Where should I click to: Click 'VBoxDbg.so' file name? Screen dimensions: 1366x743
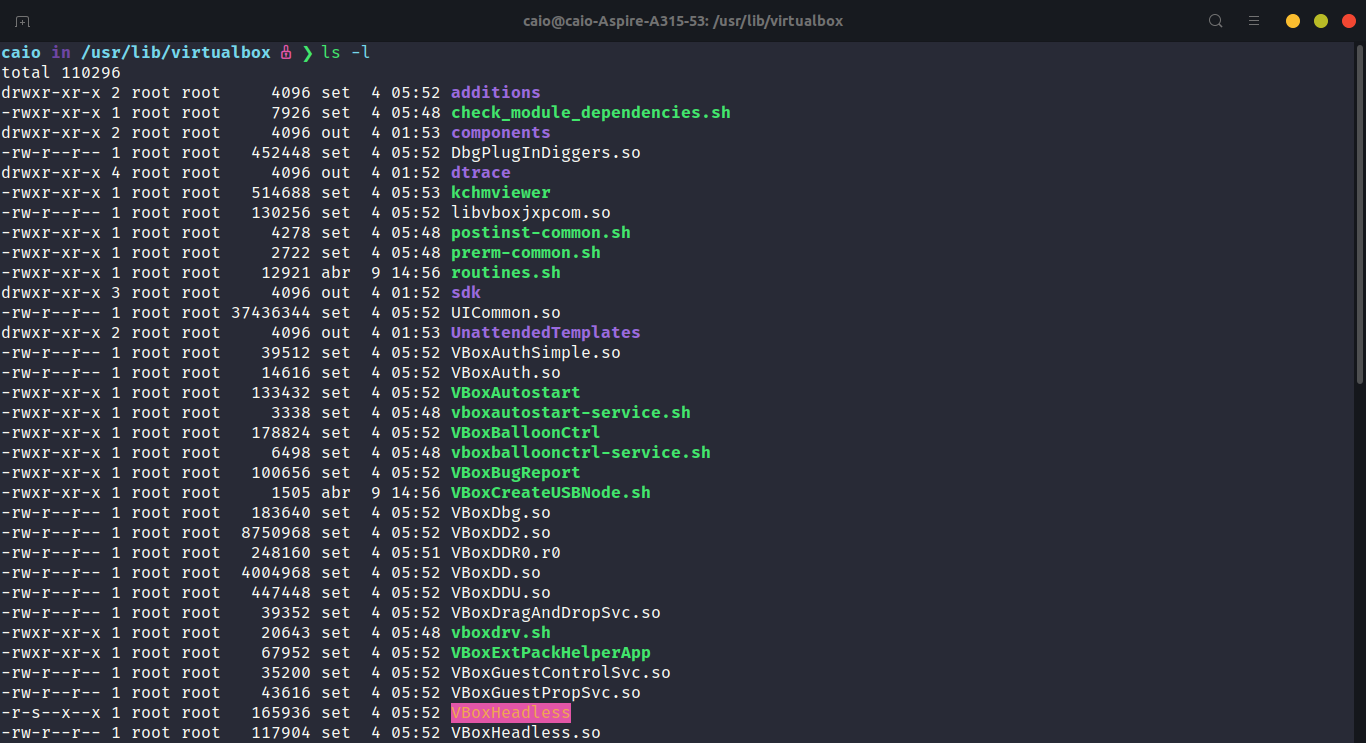(x=501, y=512)
